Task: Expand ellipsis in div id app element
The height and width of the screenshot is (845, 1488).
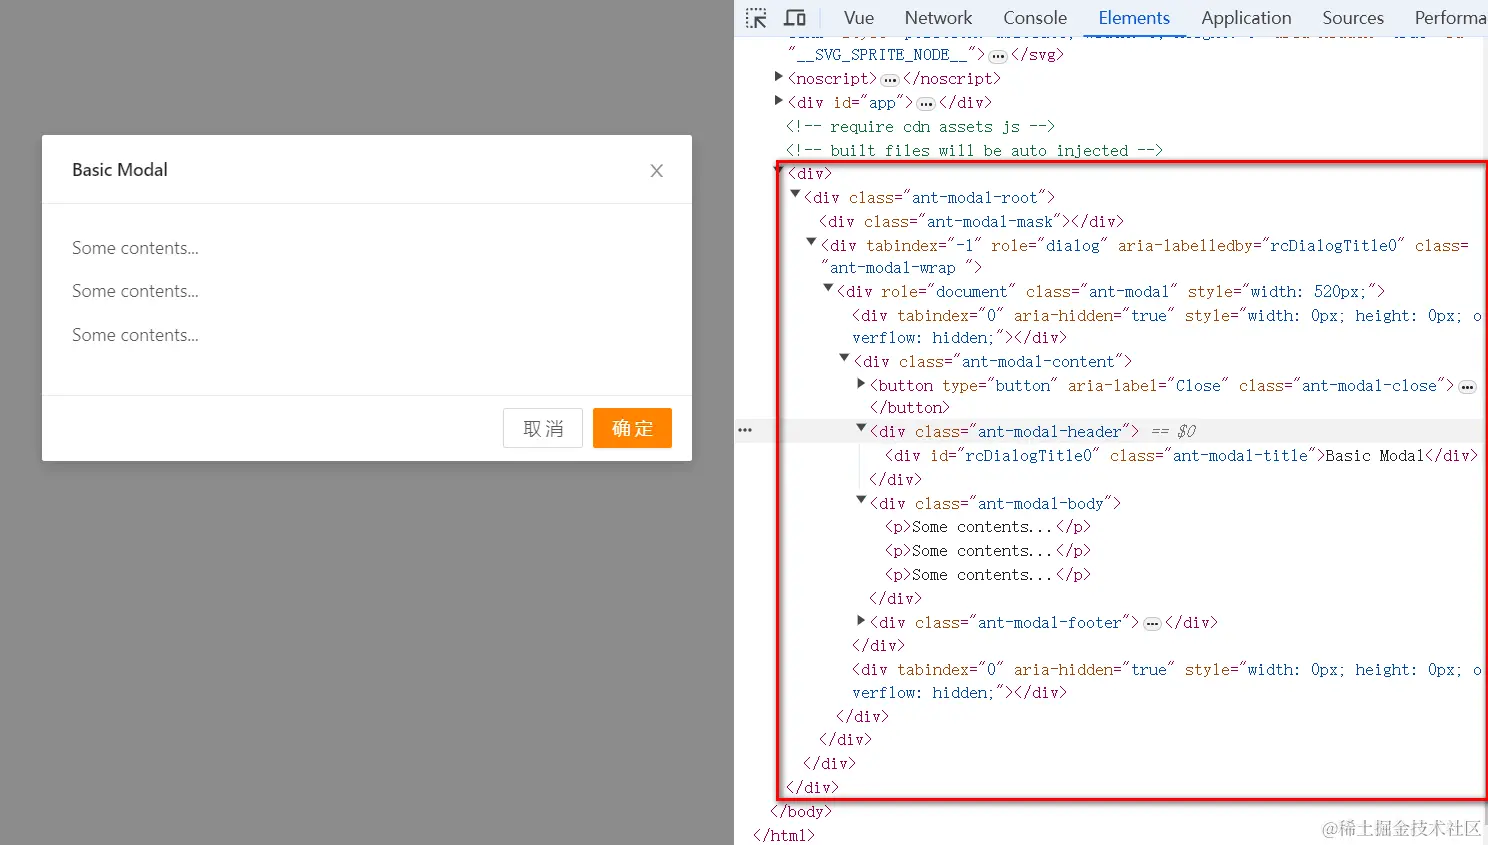Action: click(x=926, y=104)
